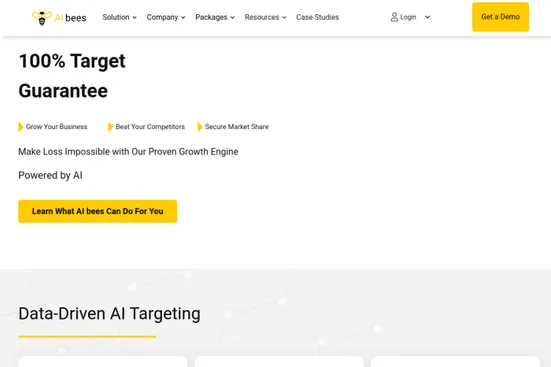Click Learn What AI bees Can Do For You
Viewport: 551px width, 367px height.
click(98, 211)
